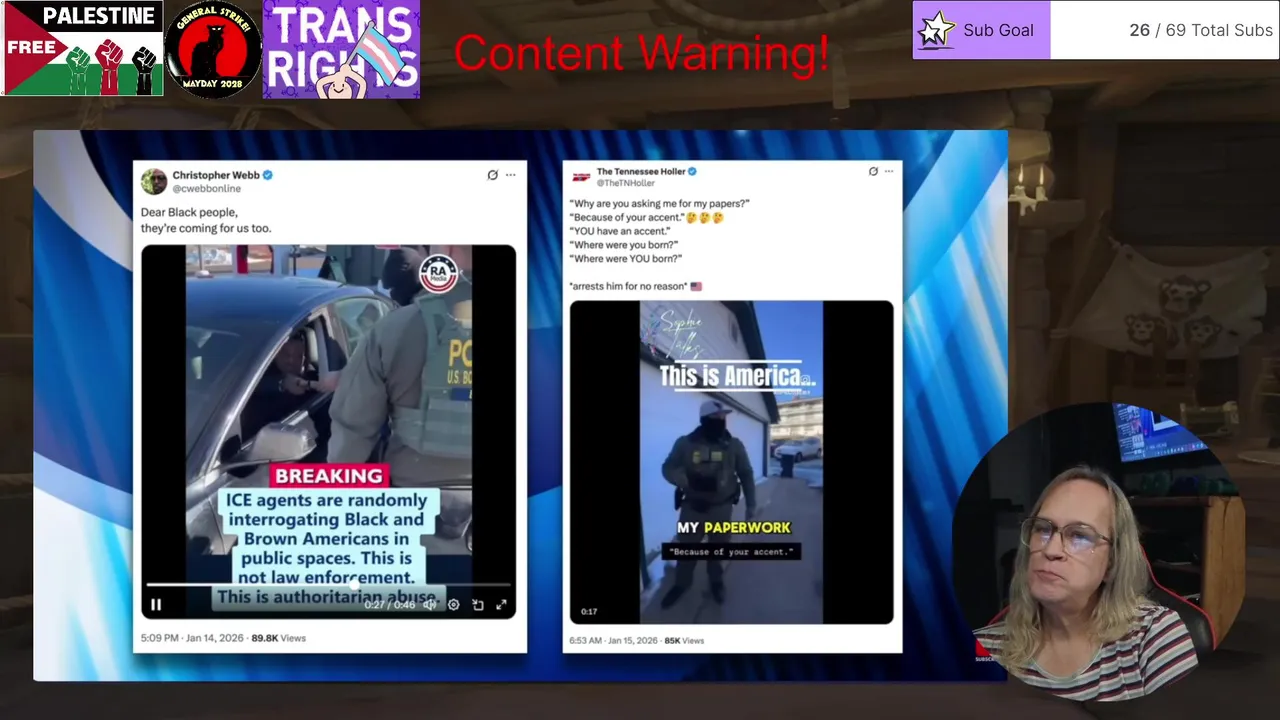1280x720 pixels.
Task: Click Christopher Webb's profile avatar
Action: click(x=154, y=181)
